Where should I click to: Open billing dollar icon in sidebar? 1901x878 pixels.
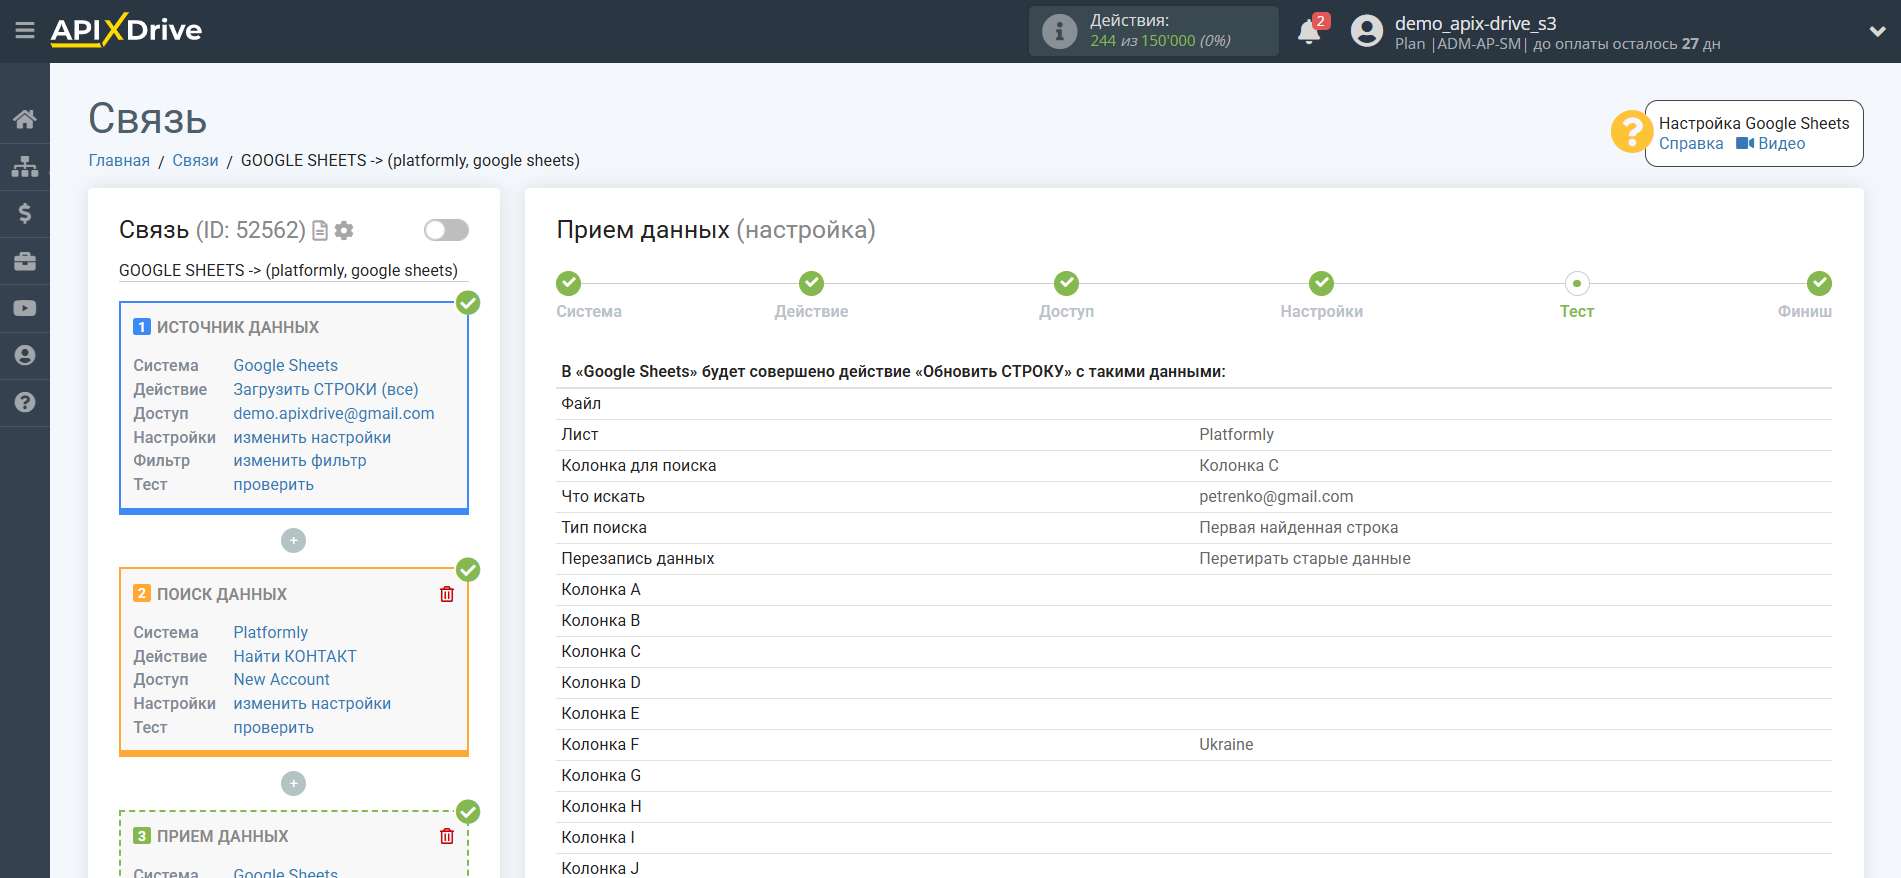coord(25,213)
